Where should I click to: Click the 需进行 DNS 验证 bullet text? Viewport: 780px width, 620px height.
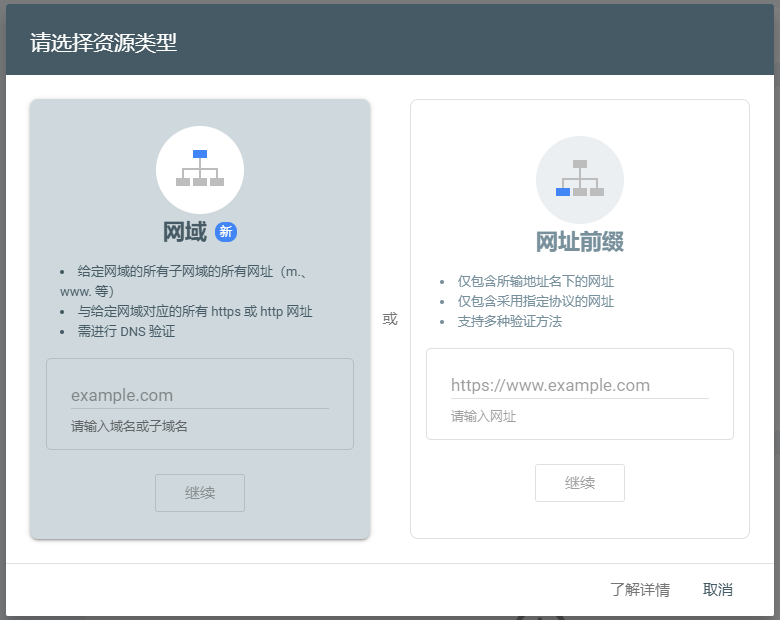click(126, 331)
